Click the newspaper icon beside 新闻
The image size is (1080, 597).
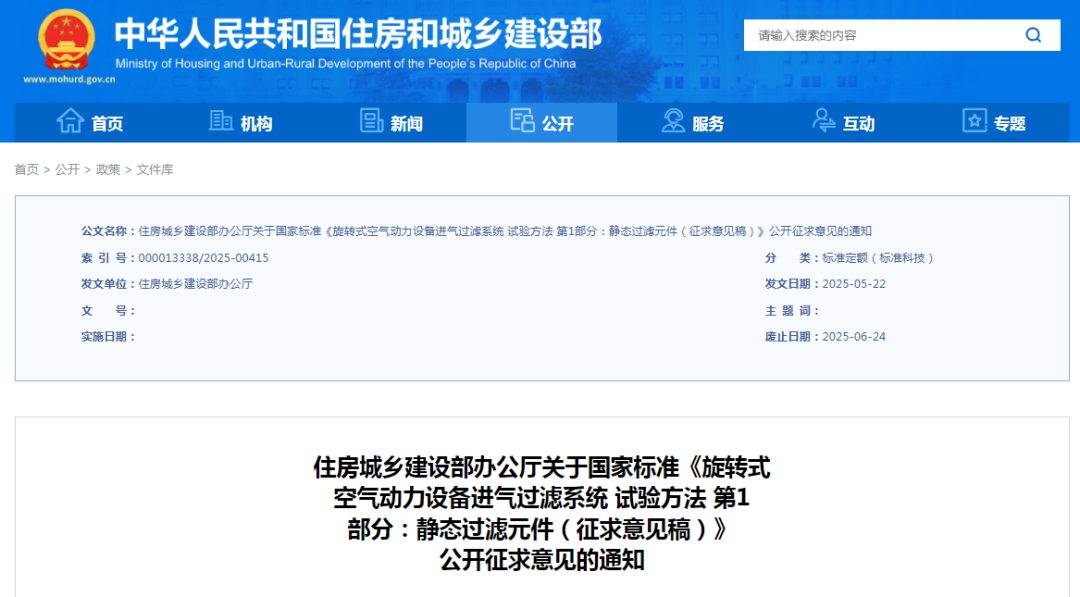371,121
